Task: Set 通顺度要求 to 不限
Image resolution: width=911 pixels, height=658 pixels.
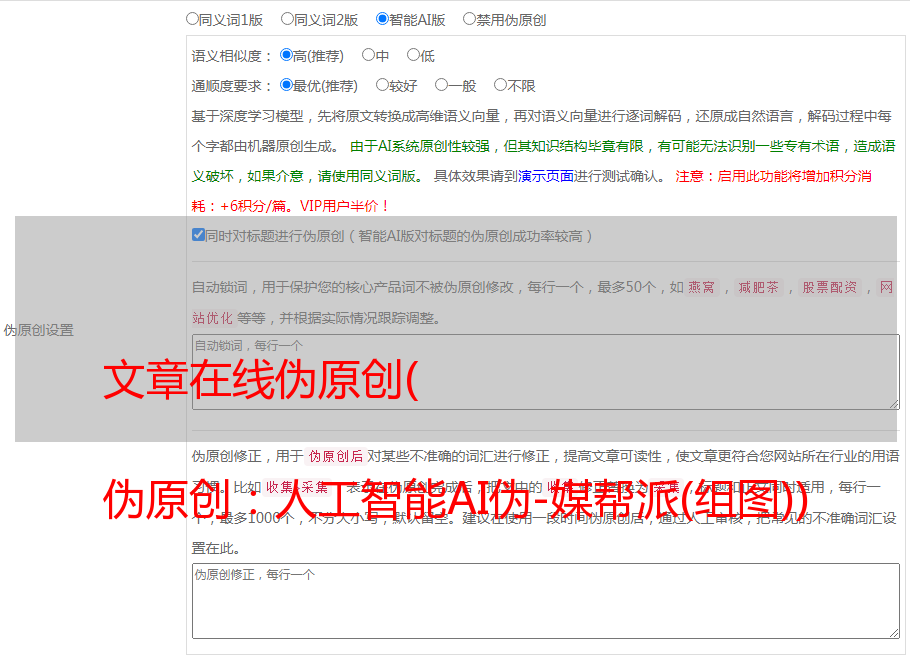Action: (x=500, y=85)
